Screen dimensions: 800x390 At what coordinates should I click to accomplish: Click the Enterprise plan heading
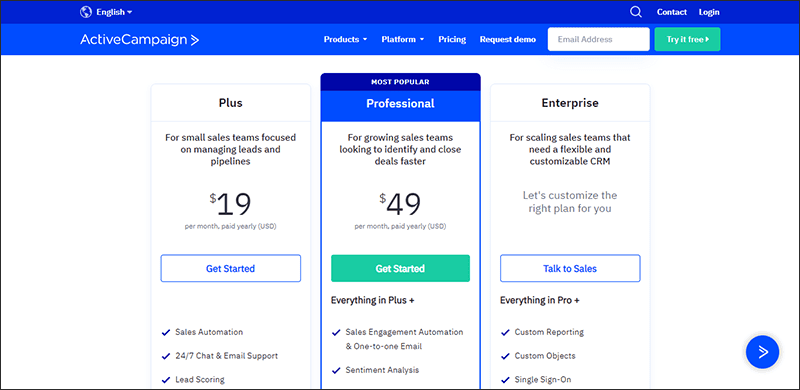570,103
